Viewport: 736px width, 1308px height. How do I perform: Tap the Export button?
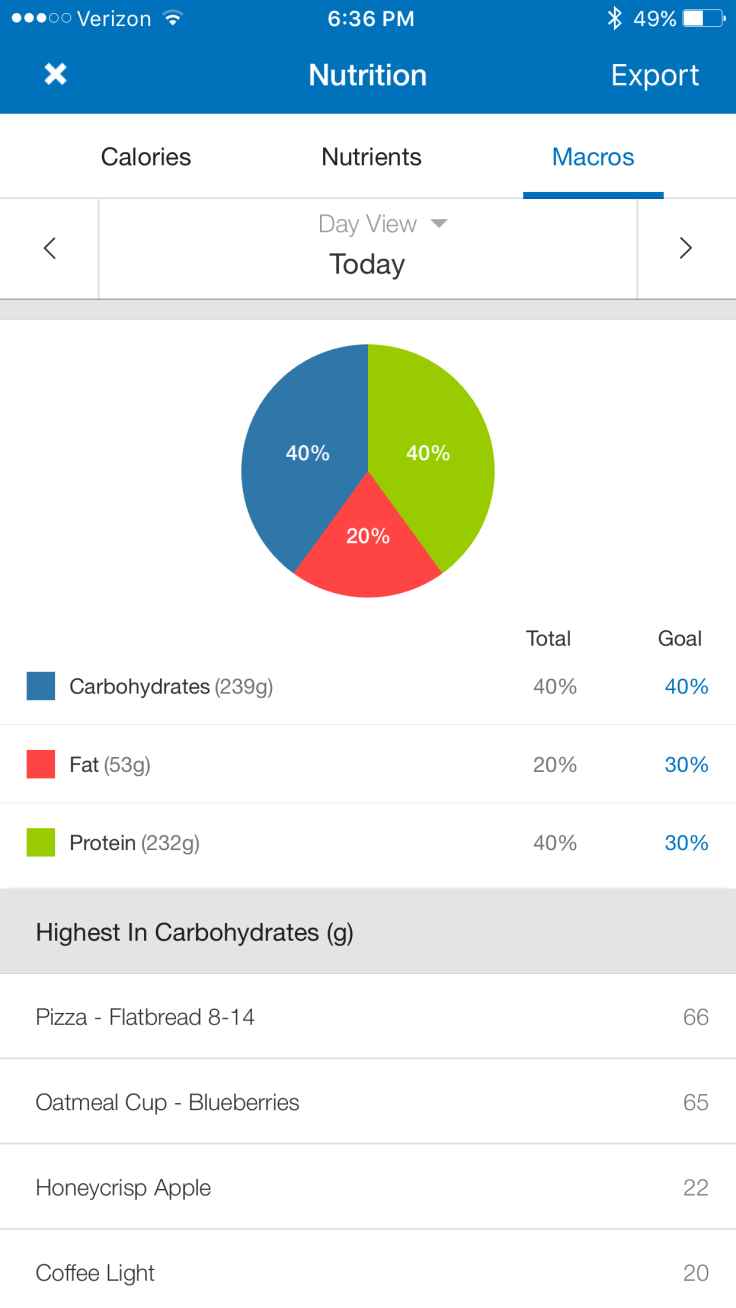655,75
